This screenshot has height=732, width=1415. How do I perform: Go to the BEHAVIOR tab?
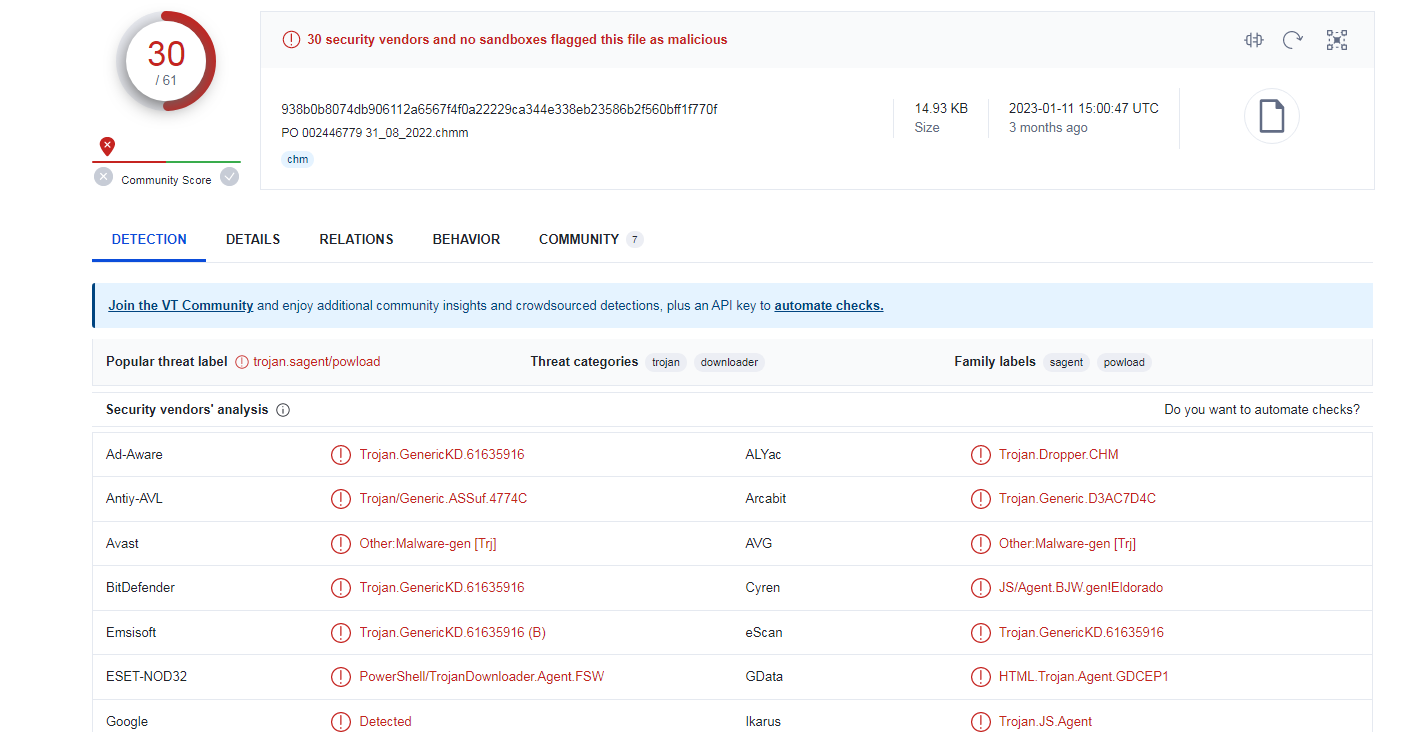(x=466, y=240)
